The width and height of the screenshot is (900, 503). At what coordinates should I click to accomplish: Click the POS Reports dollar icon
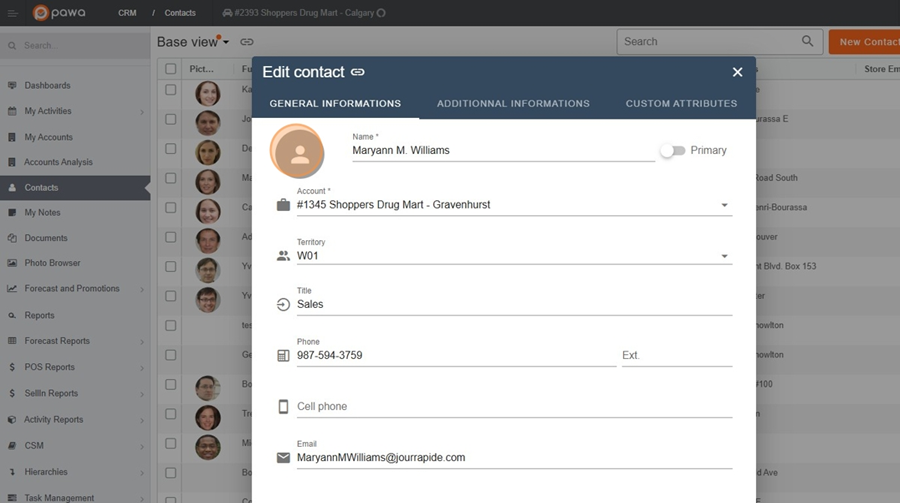click(12, 367)
